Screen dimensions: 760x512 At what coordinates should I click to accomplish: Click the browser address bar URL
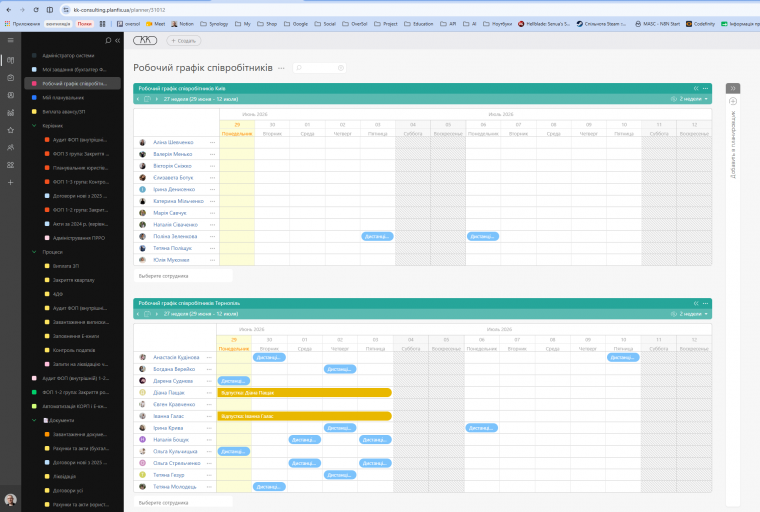point(119,10)
